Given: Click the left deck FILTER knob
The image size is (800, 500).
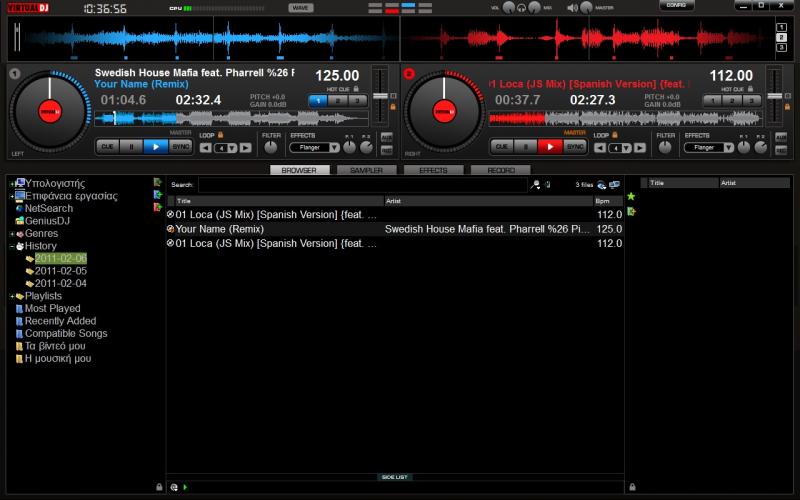Looking at the screenshot, I should (x=270, y=147).
